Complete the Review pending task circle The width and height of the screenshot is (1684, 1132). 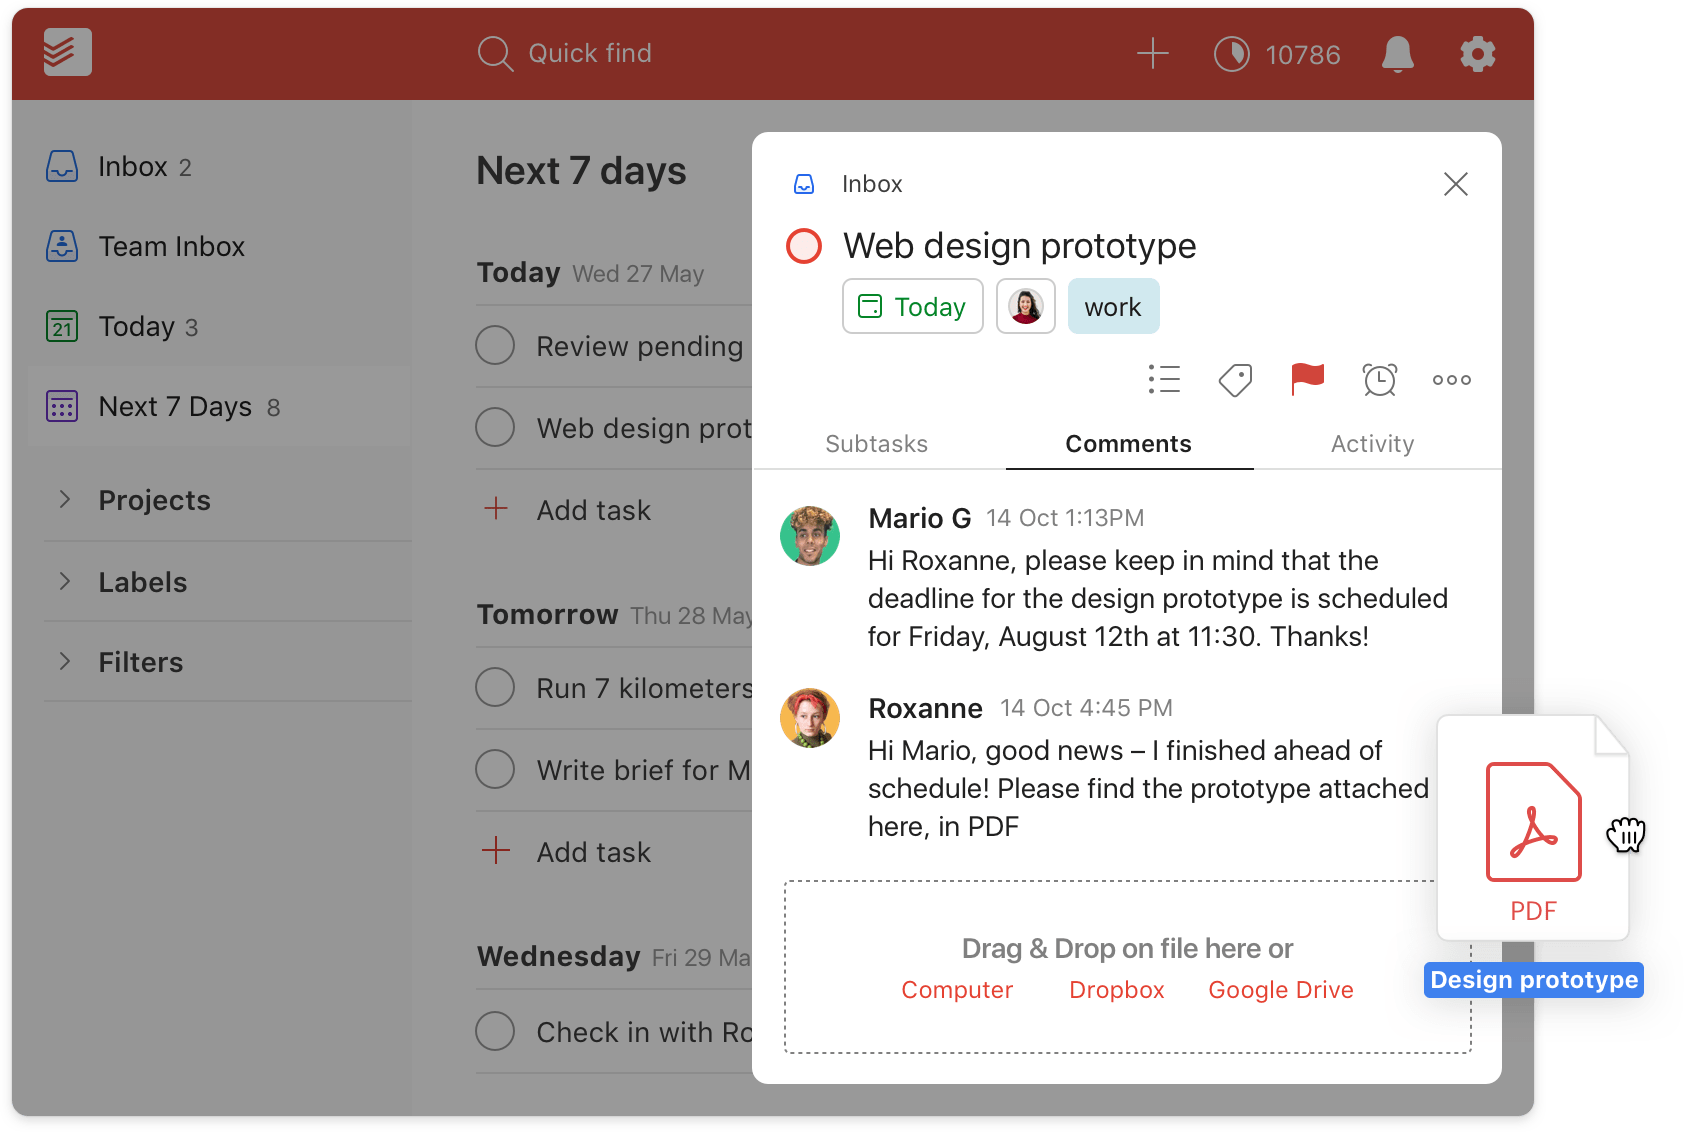[495, 345]
